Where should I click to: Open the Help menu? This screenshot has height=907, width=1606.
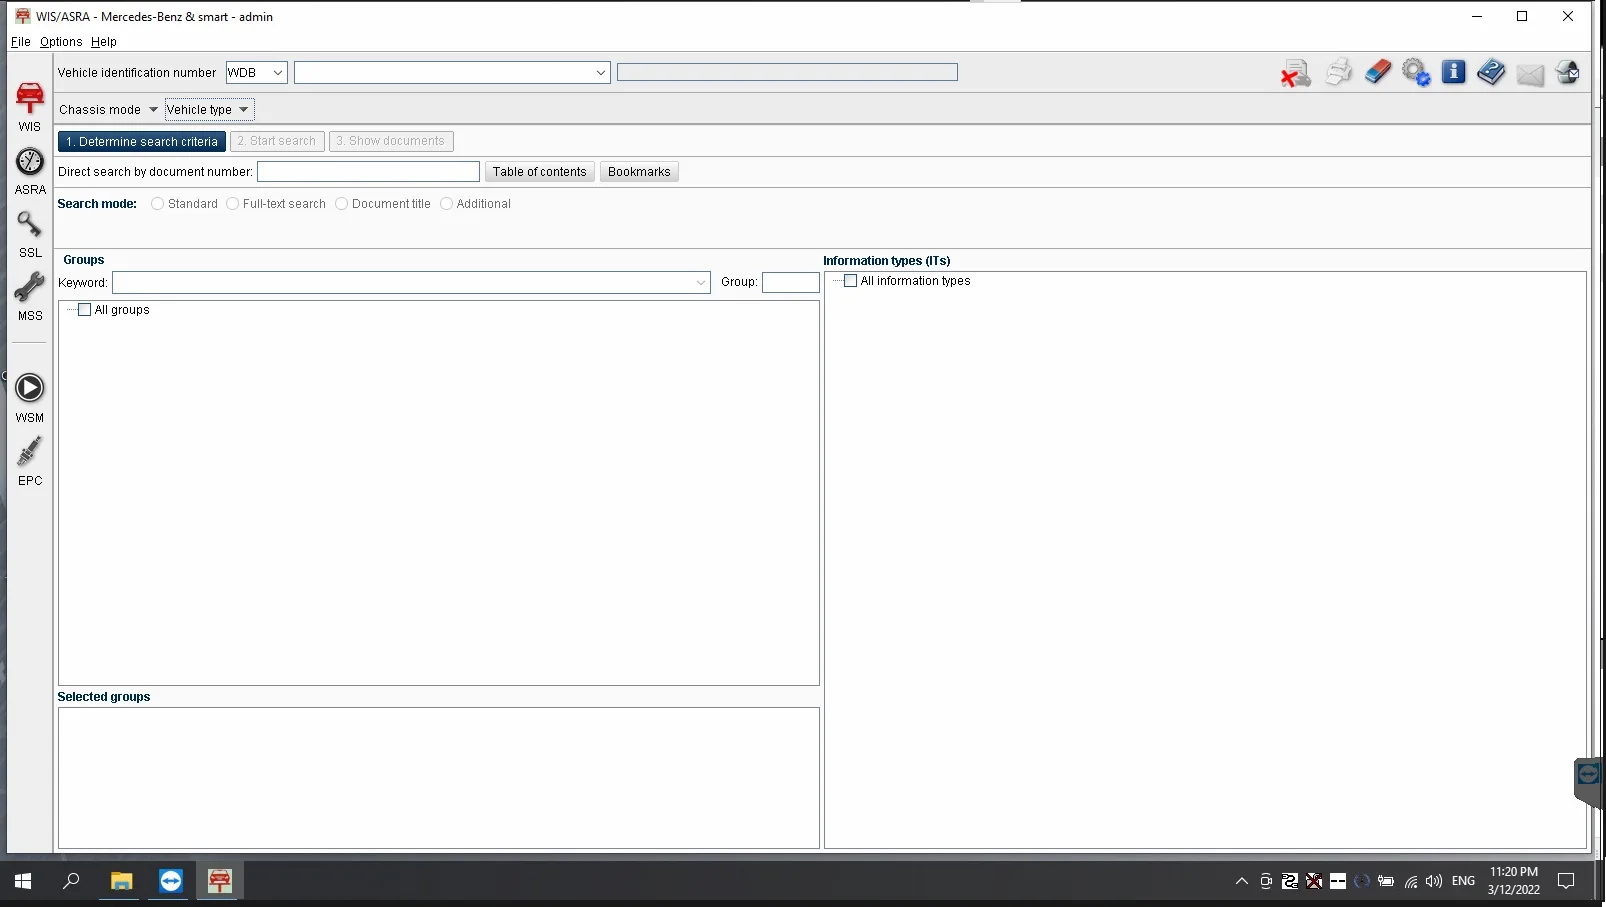tap(104, 42)
